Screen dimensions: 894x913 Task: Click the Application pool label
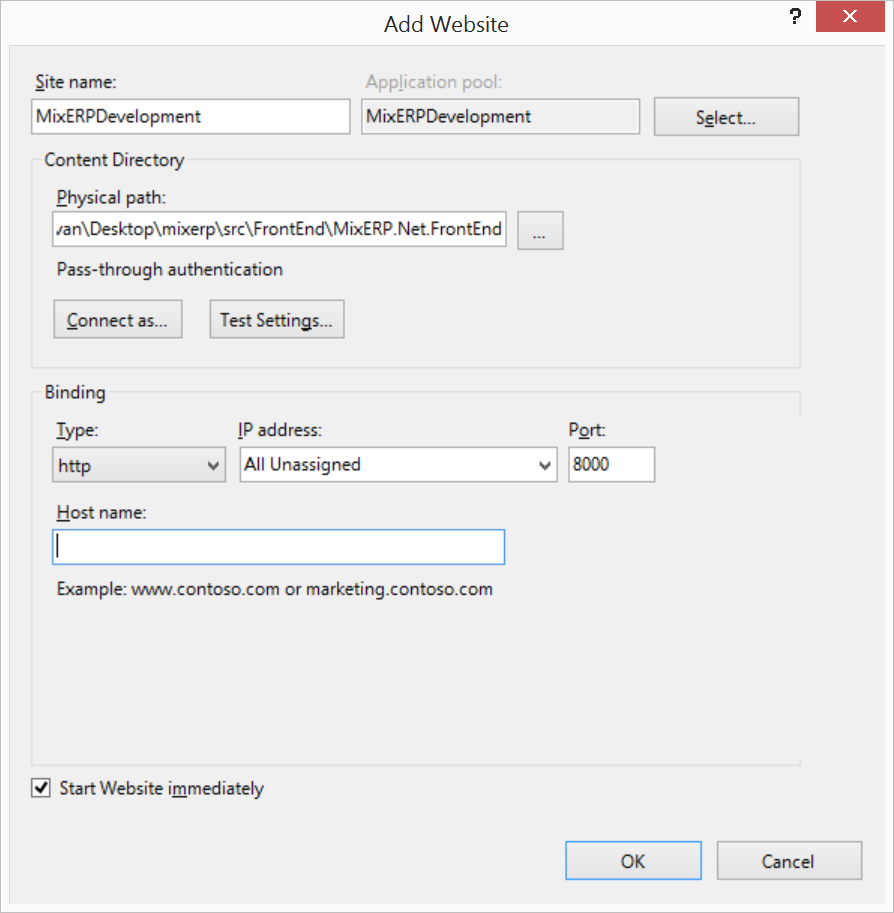tap(434, 82)
